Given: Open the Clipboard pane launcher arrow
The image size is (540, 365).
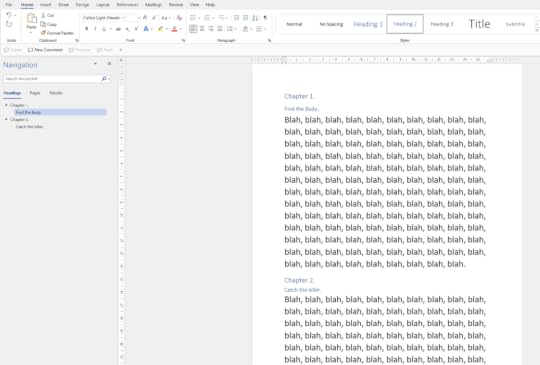Looking at the screenshot, I should tap(77, 41).
